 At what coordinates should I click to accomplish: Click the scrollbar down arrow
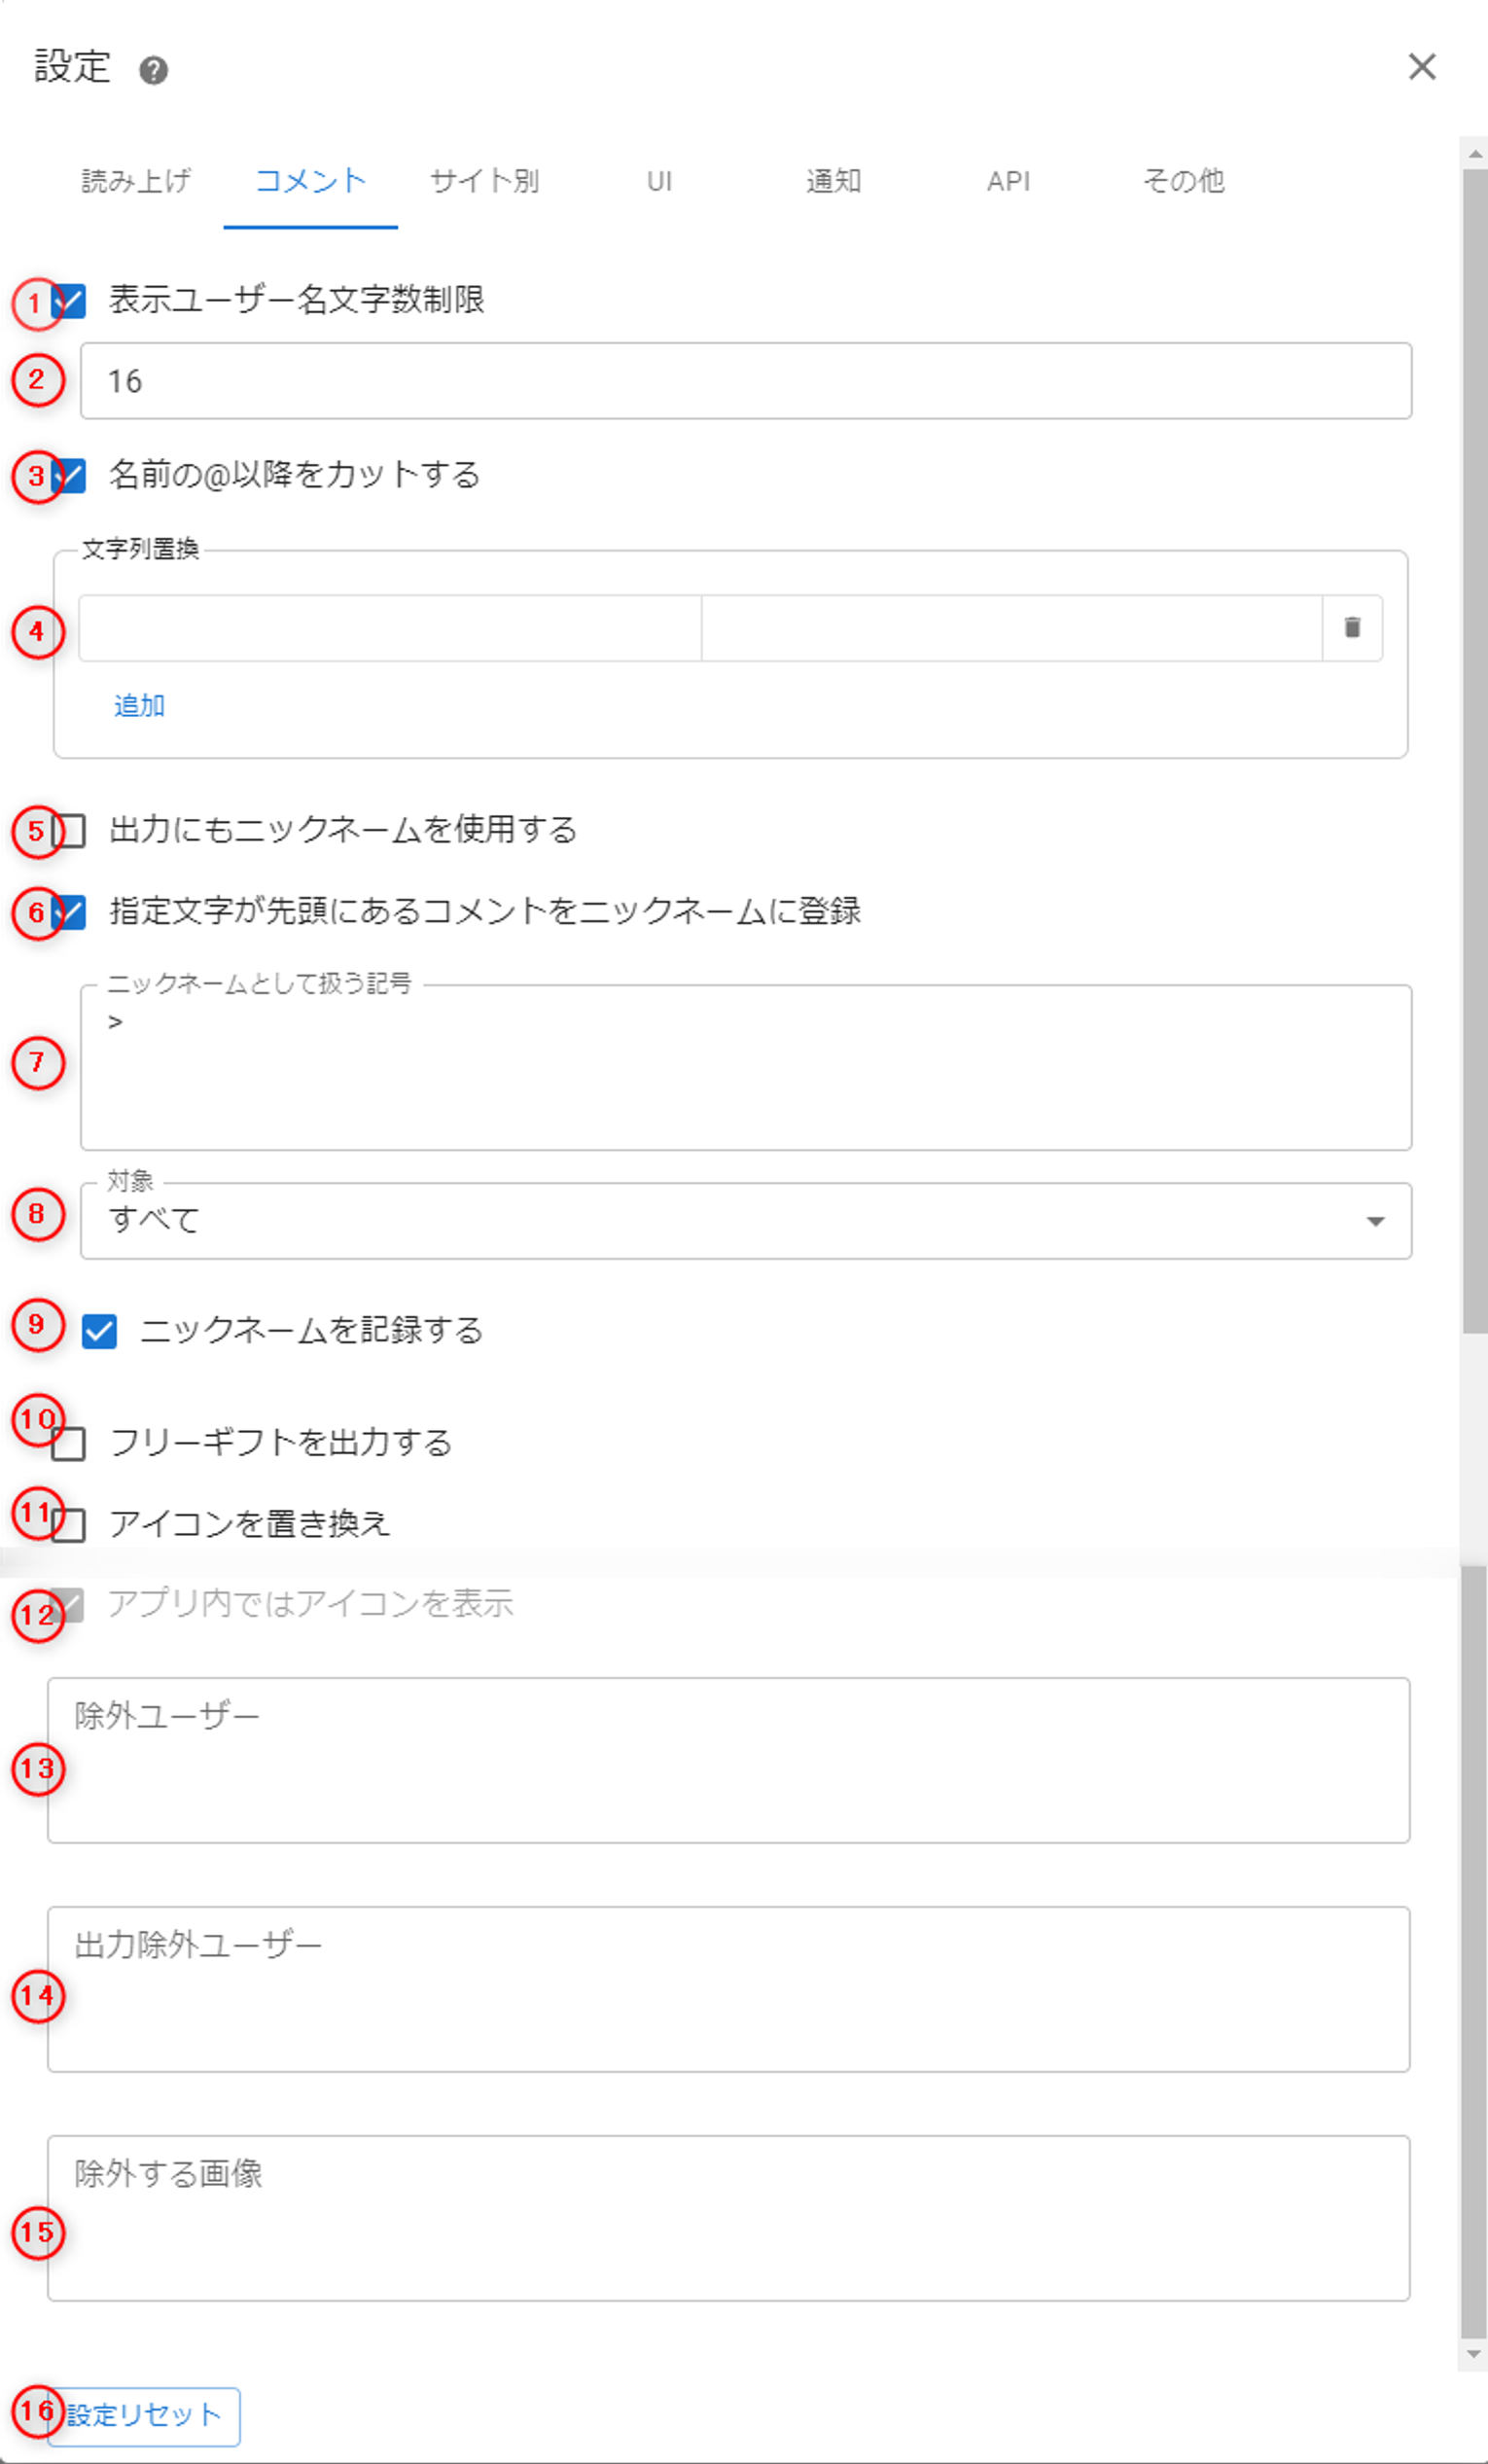pyautogui.click(x=1473, y=2355)
